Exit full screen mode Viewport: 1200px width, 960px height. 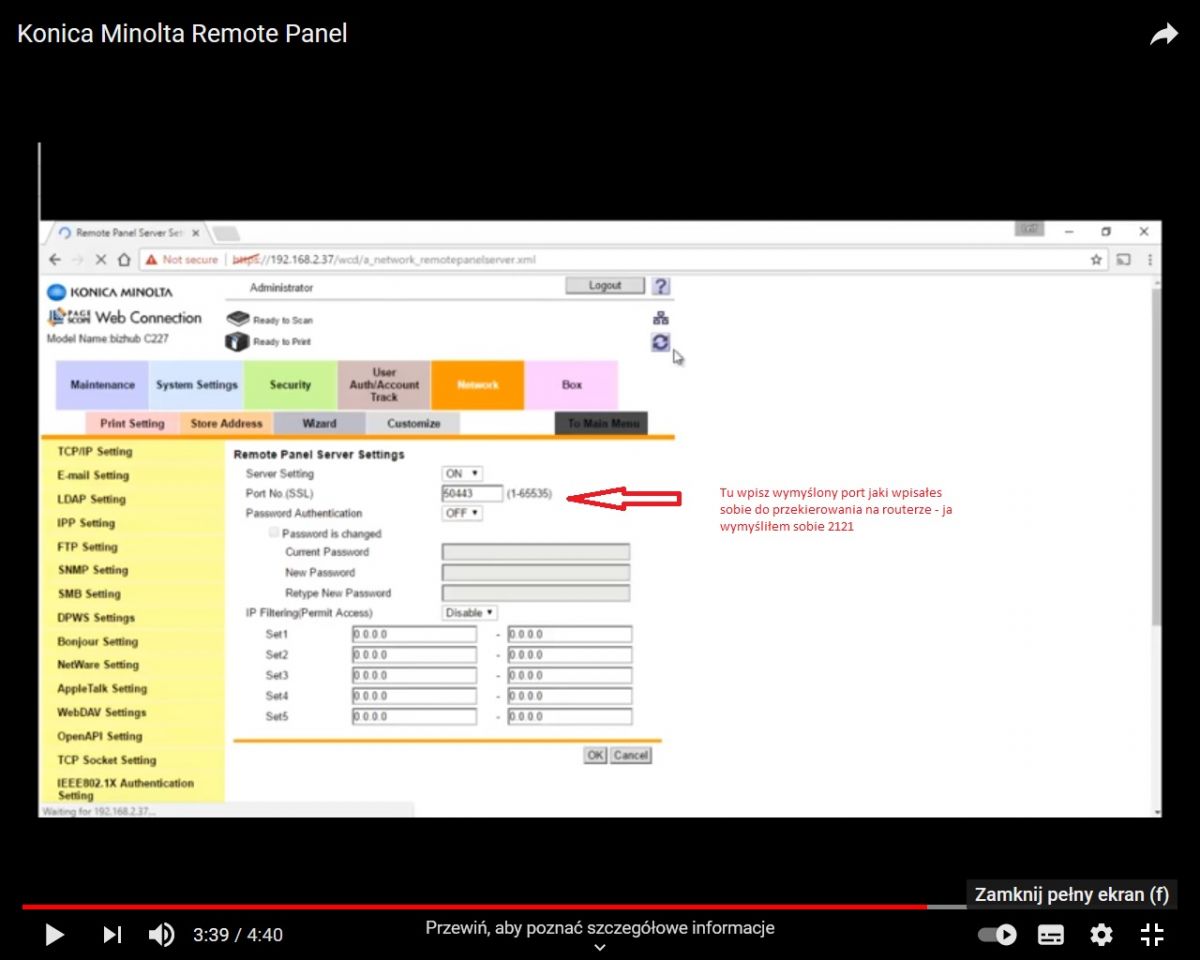point(1152,935)
